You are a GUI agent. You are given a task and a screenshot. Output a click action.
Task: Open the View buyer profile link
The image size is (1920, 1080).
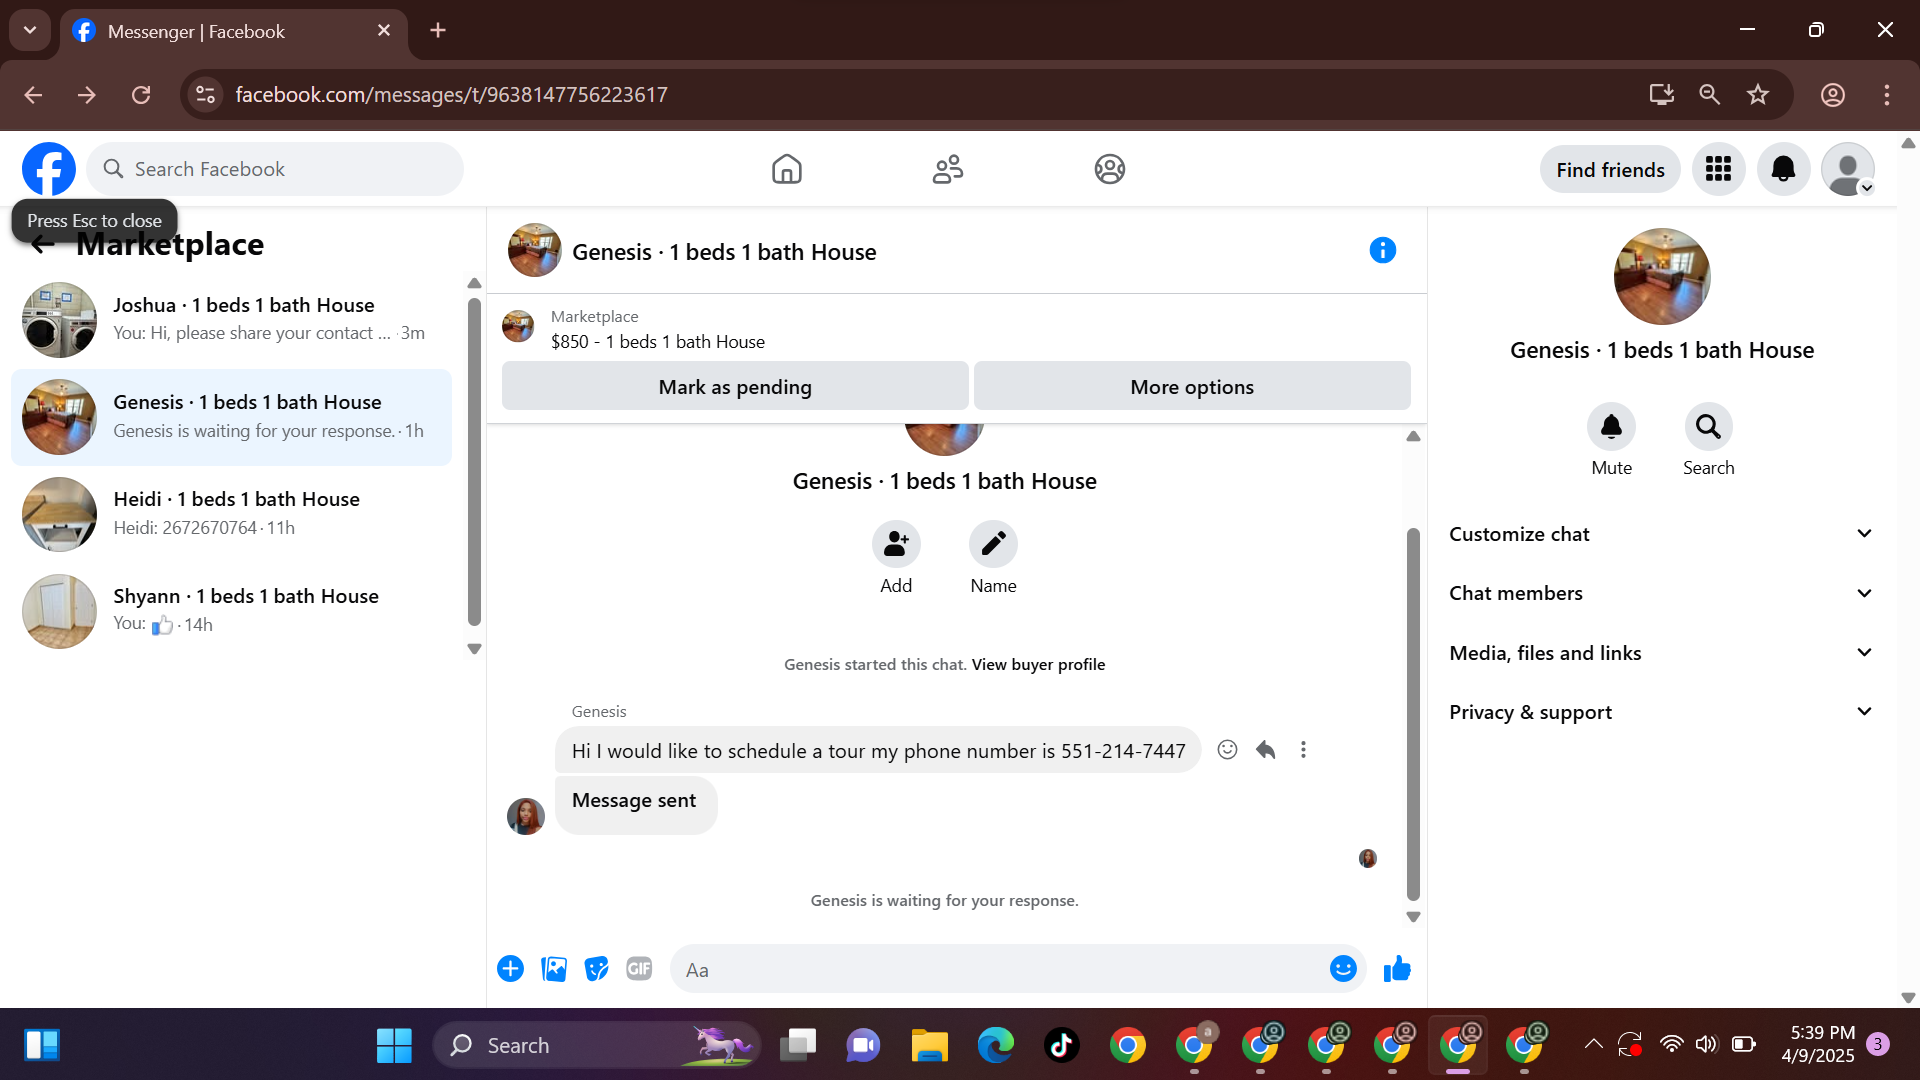pyautogui.click(x=1038, y=664)
